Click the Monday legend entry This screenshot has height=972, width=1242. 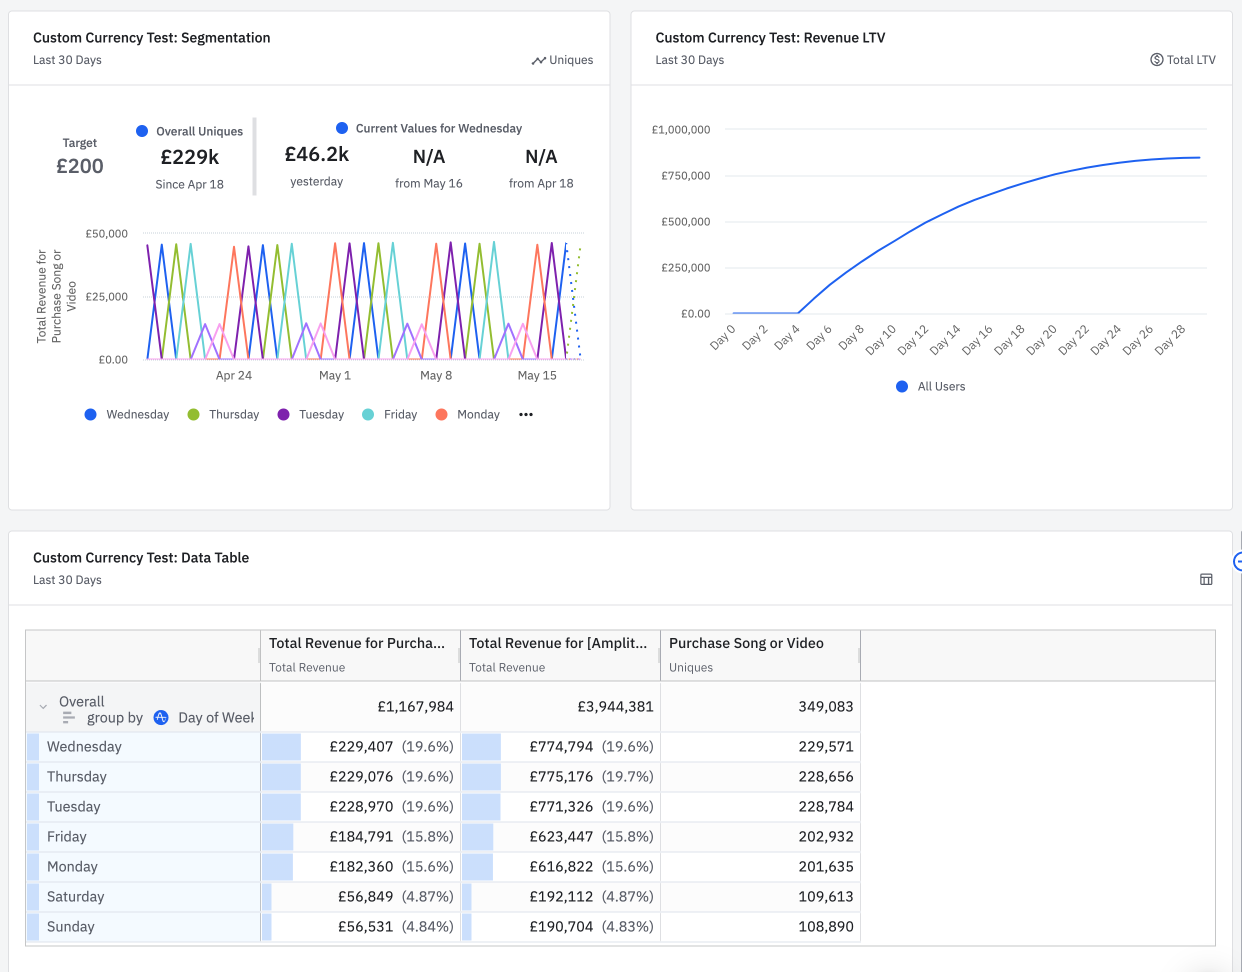468,415
